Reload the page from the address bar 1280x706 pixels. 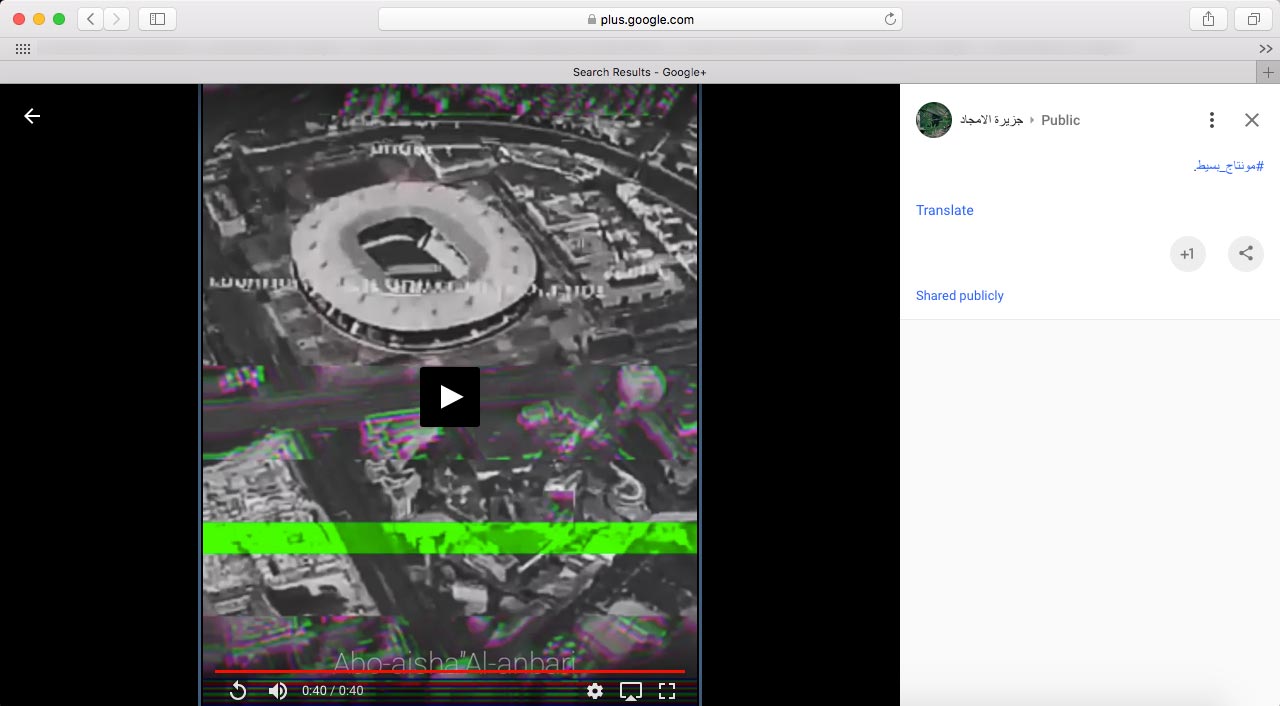(889, 19)
